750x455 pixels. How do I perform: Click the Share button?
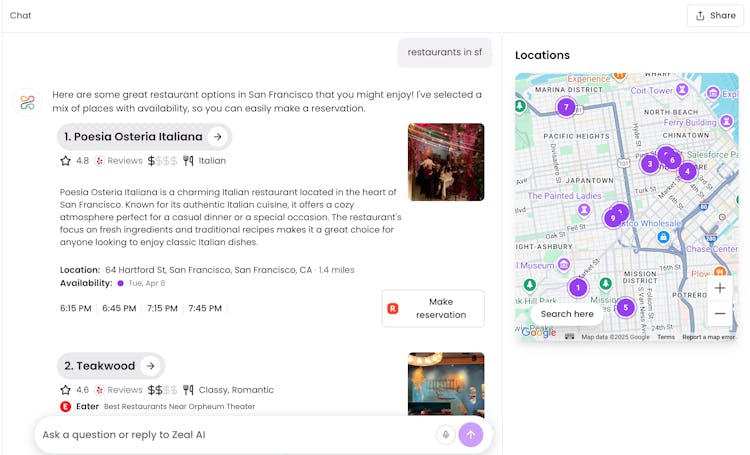713,16
